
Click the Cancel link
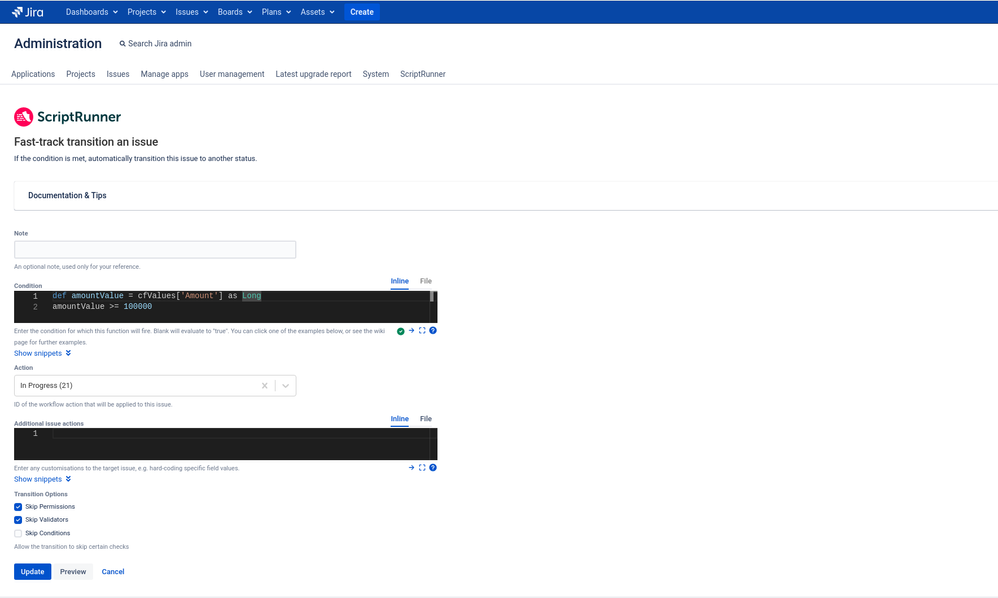[113, 571]
